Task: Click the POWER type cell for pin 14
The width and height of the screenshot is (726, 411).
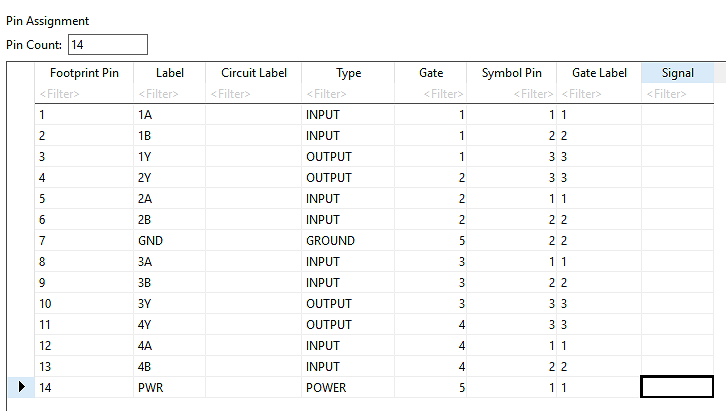Action: 348,387
